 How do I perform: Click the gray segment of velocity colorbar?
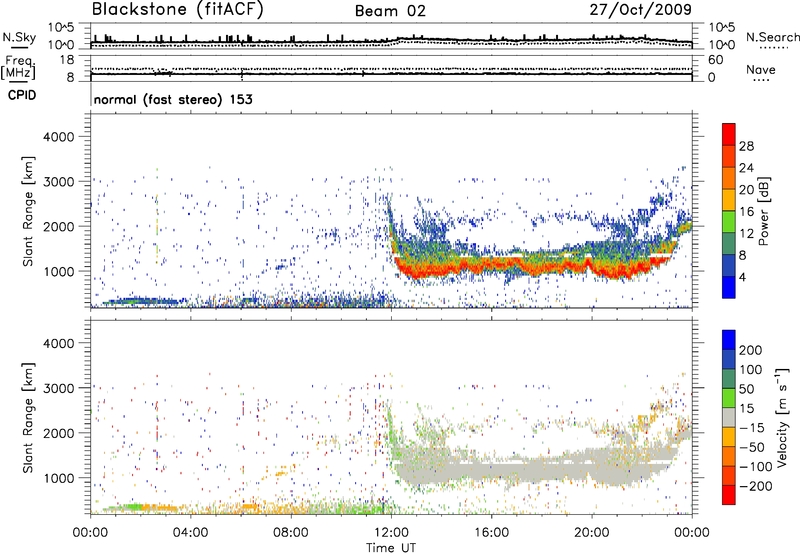[x=729, y=418]
